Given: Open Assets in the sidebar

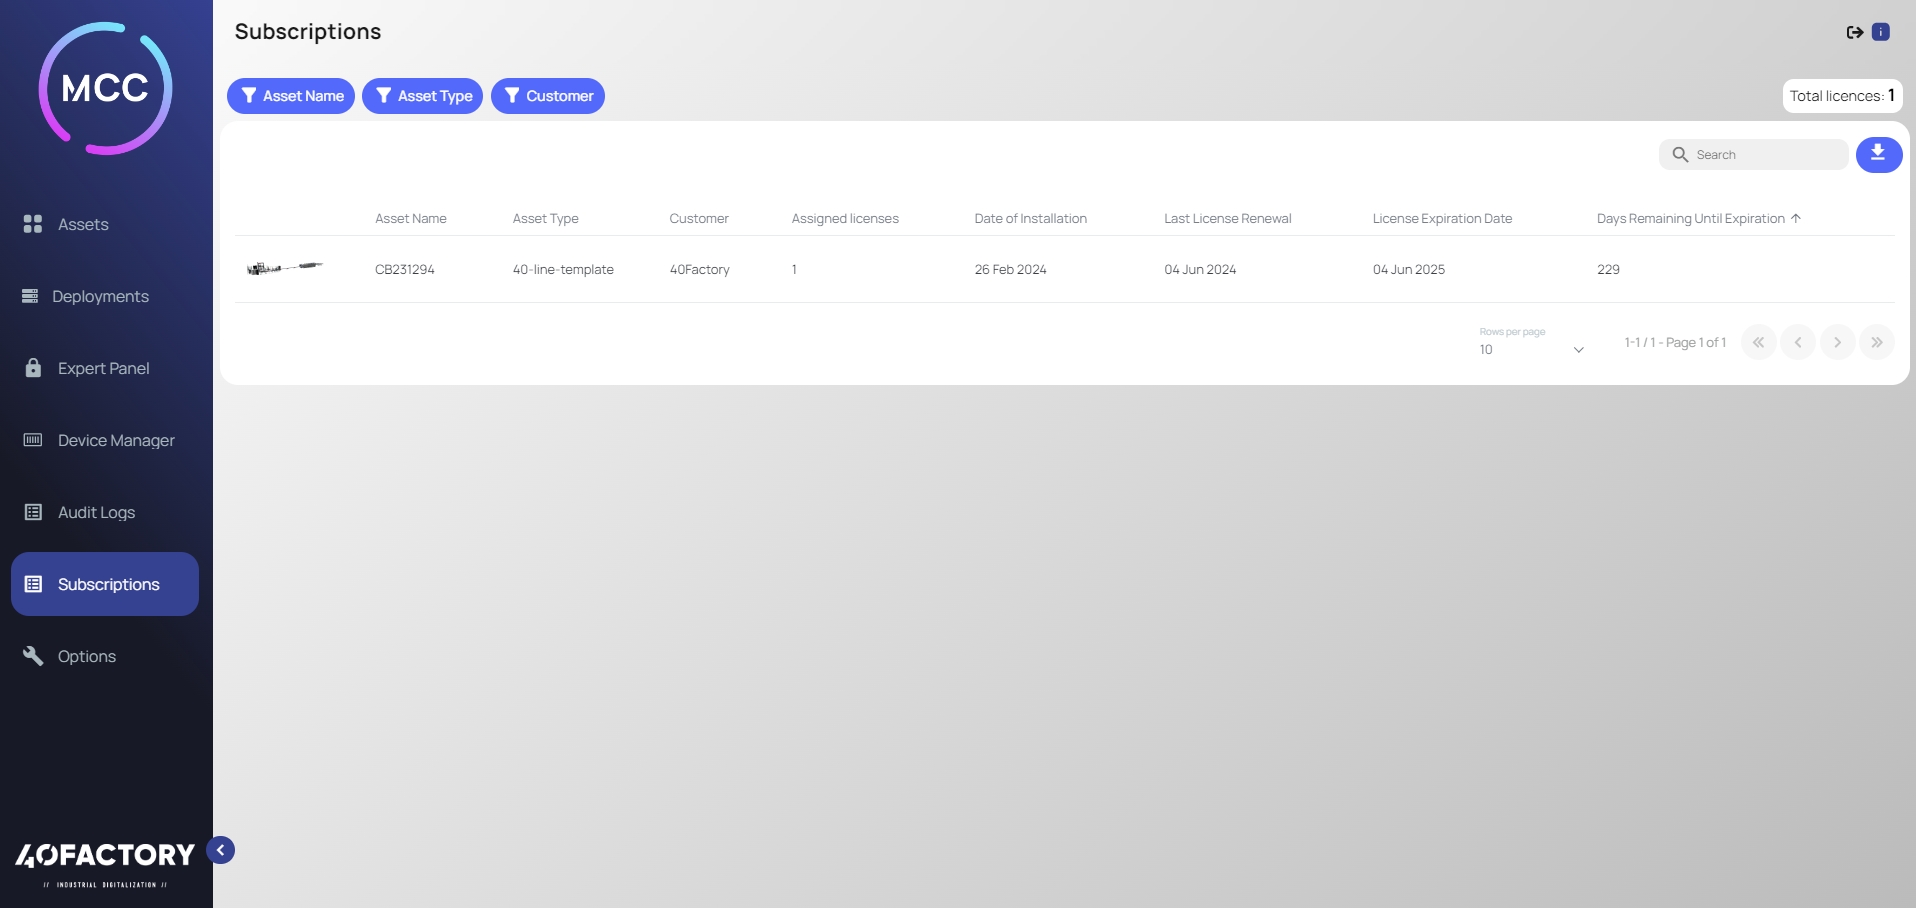Looking at the screenshot, I should pyautogui.click(x=83, y=224).
